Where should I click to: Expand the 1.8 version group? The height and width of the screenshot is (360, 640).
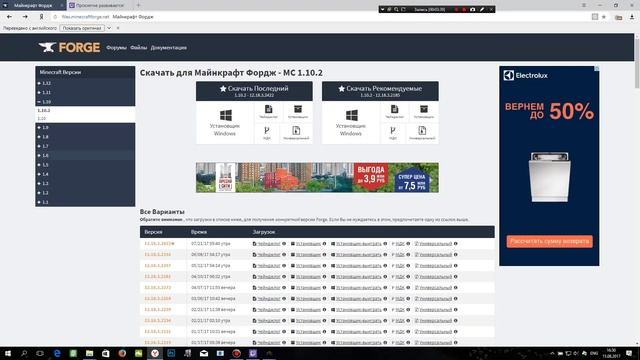click(x=85, y=137)
